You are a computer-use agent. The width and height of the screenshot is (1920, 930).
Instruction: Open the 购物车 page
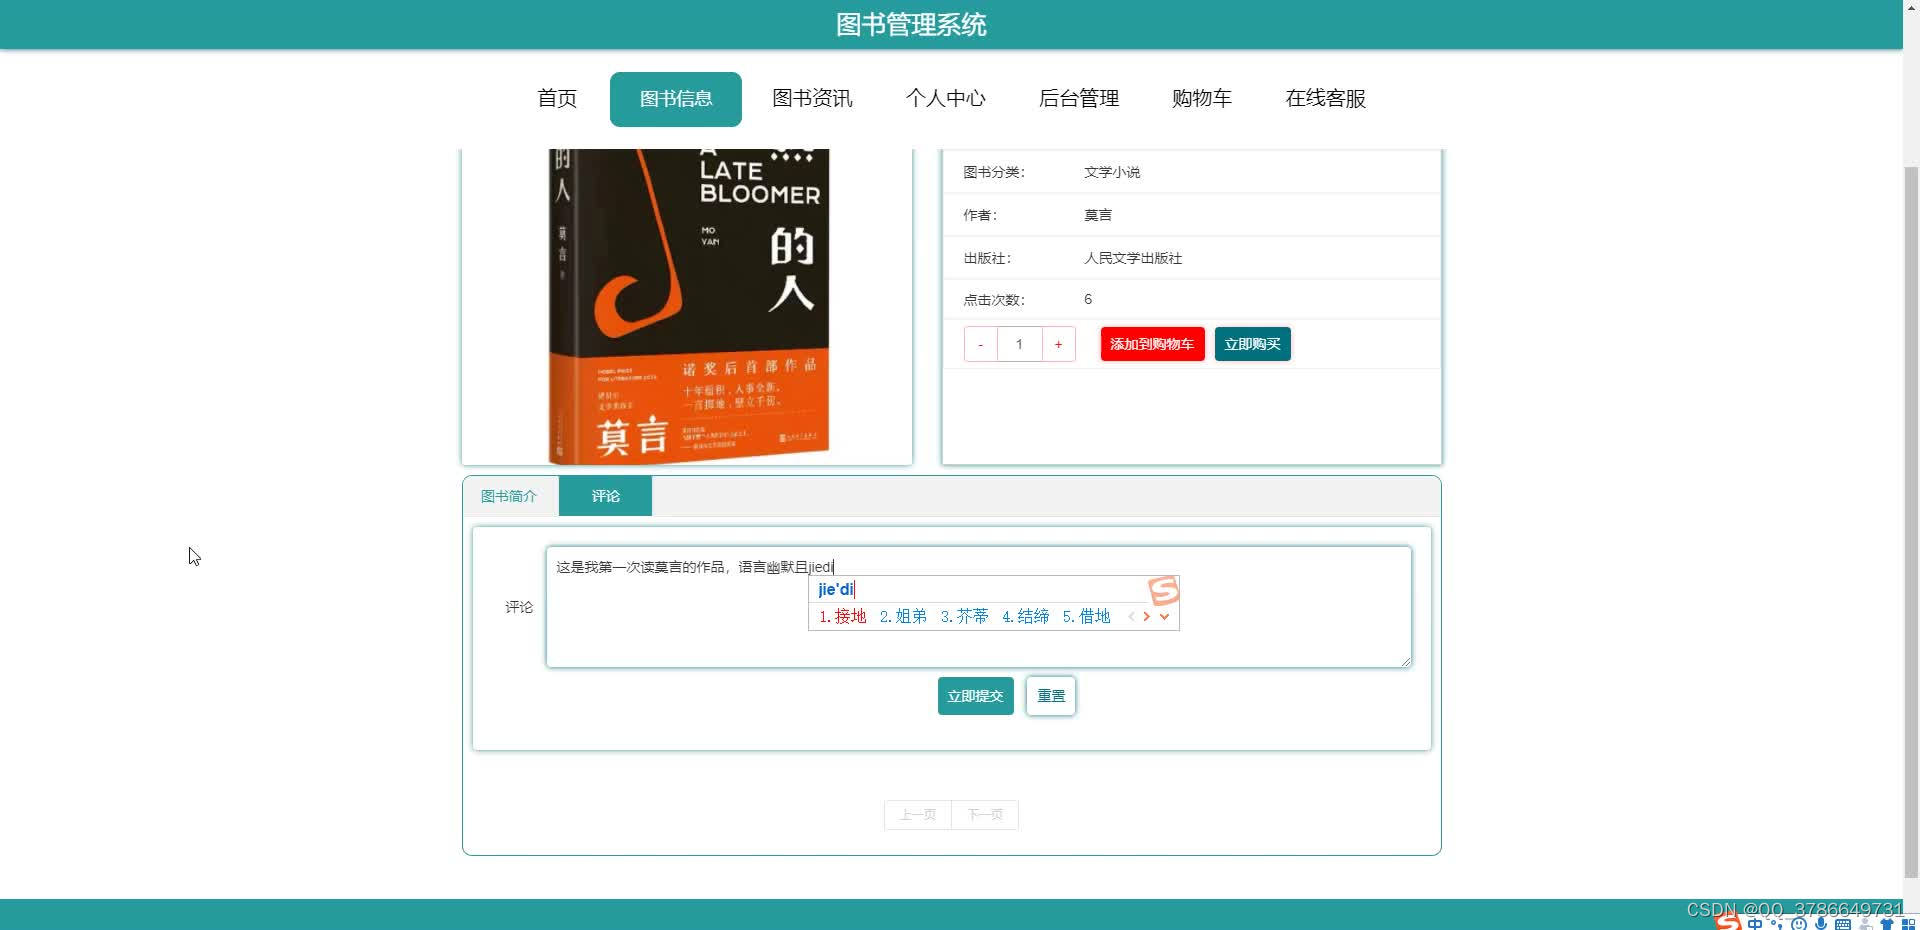coord(1201,98)
